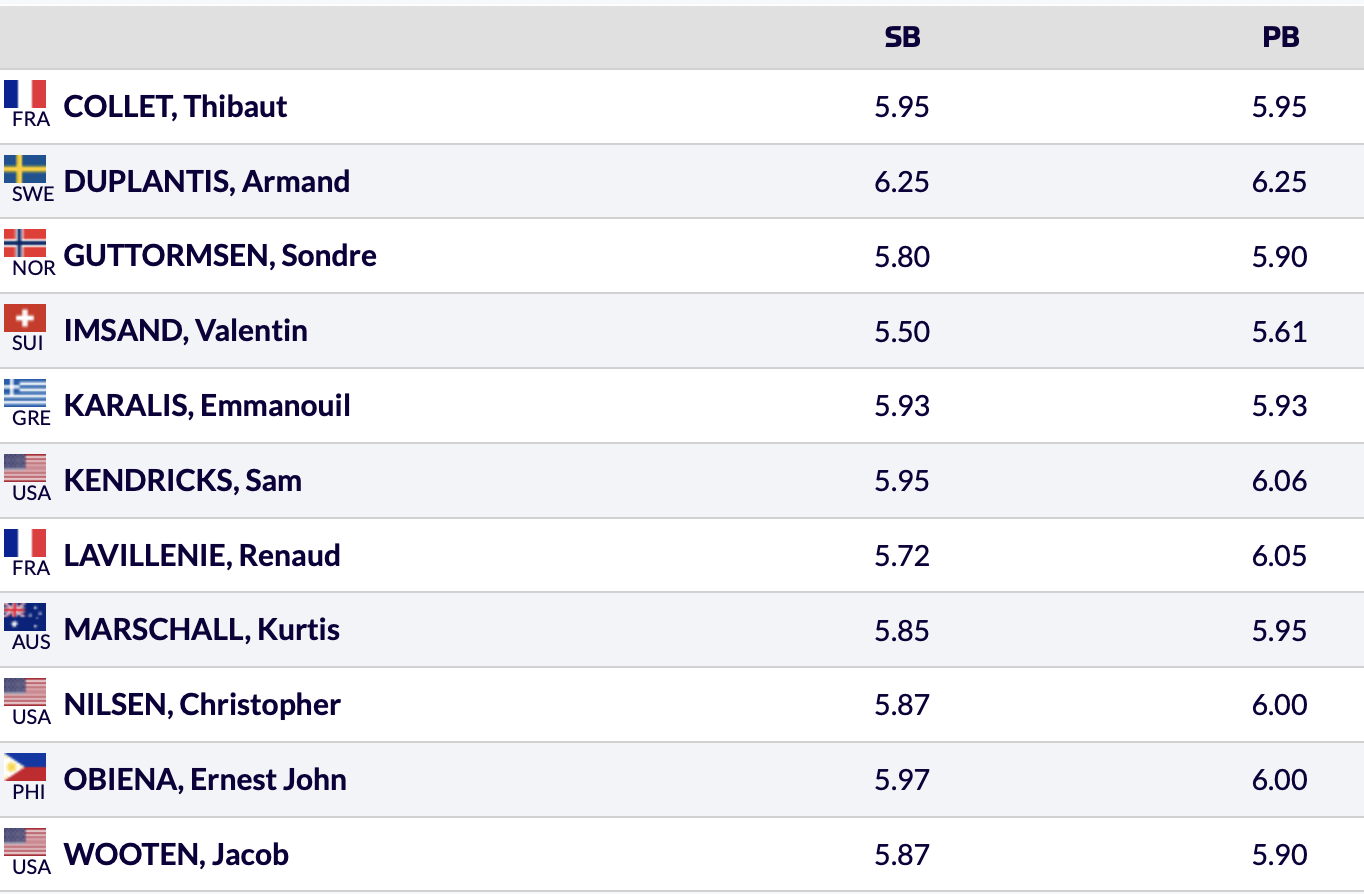The height and width of the screenshot is (894, 1364).
Task: Click the USA flag beside WOOTEN, Jacob
Action: pyautogui.click(x=25, y=842)
